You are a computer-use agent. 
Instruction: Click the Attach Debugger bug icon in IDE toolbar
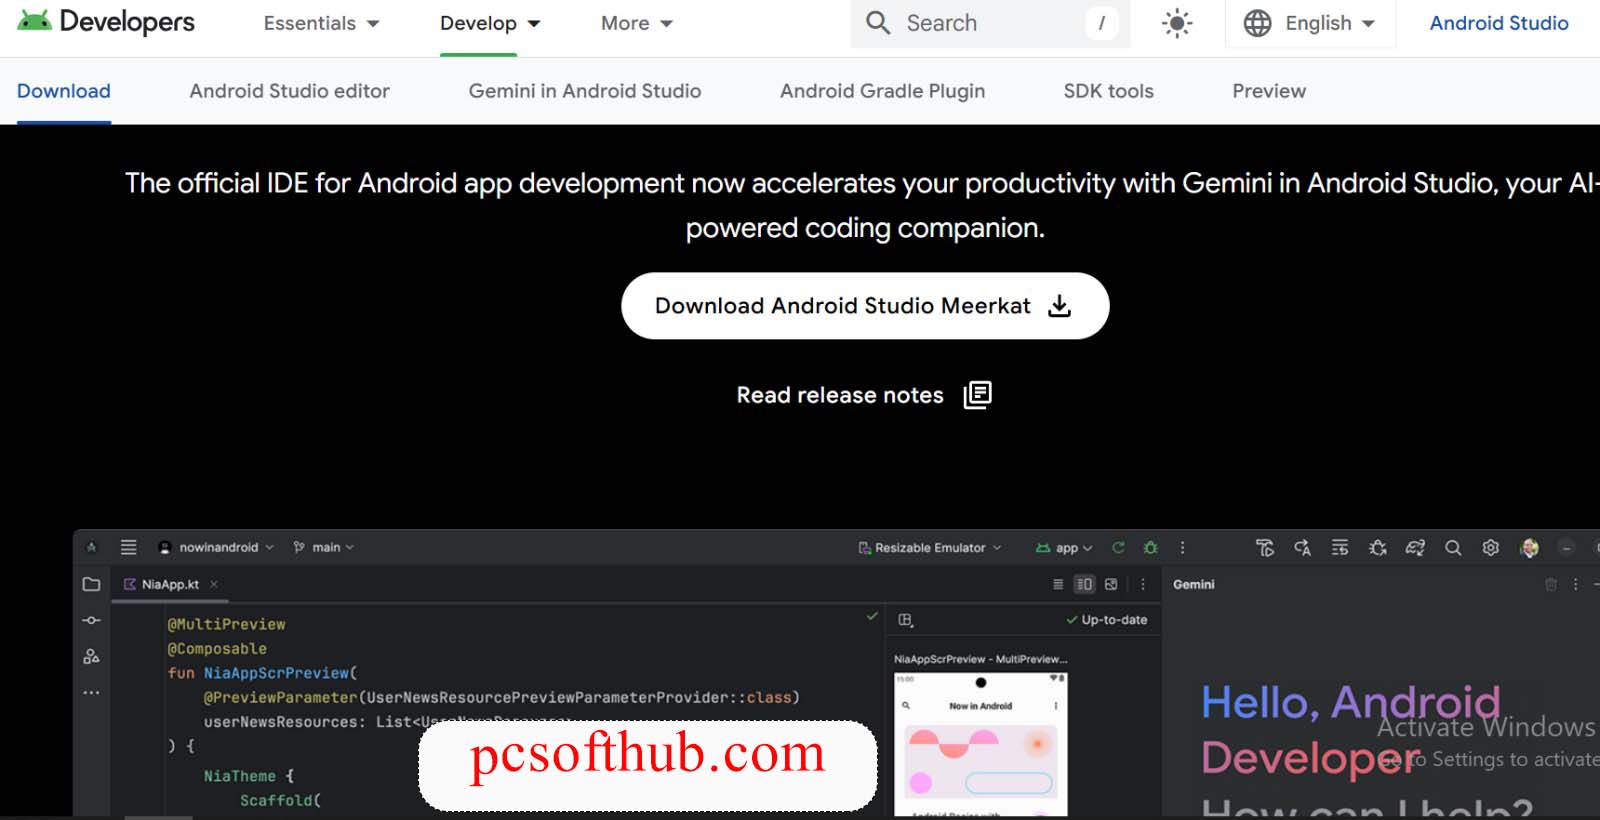click(1377, 547)
